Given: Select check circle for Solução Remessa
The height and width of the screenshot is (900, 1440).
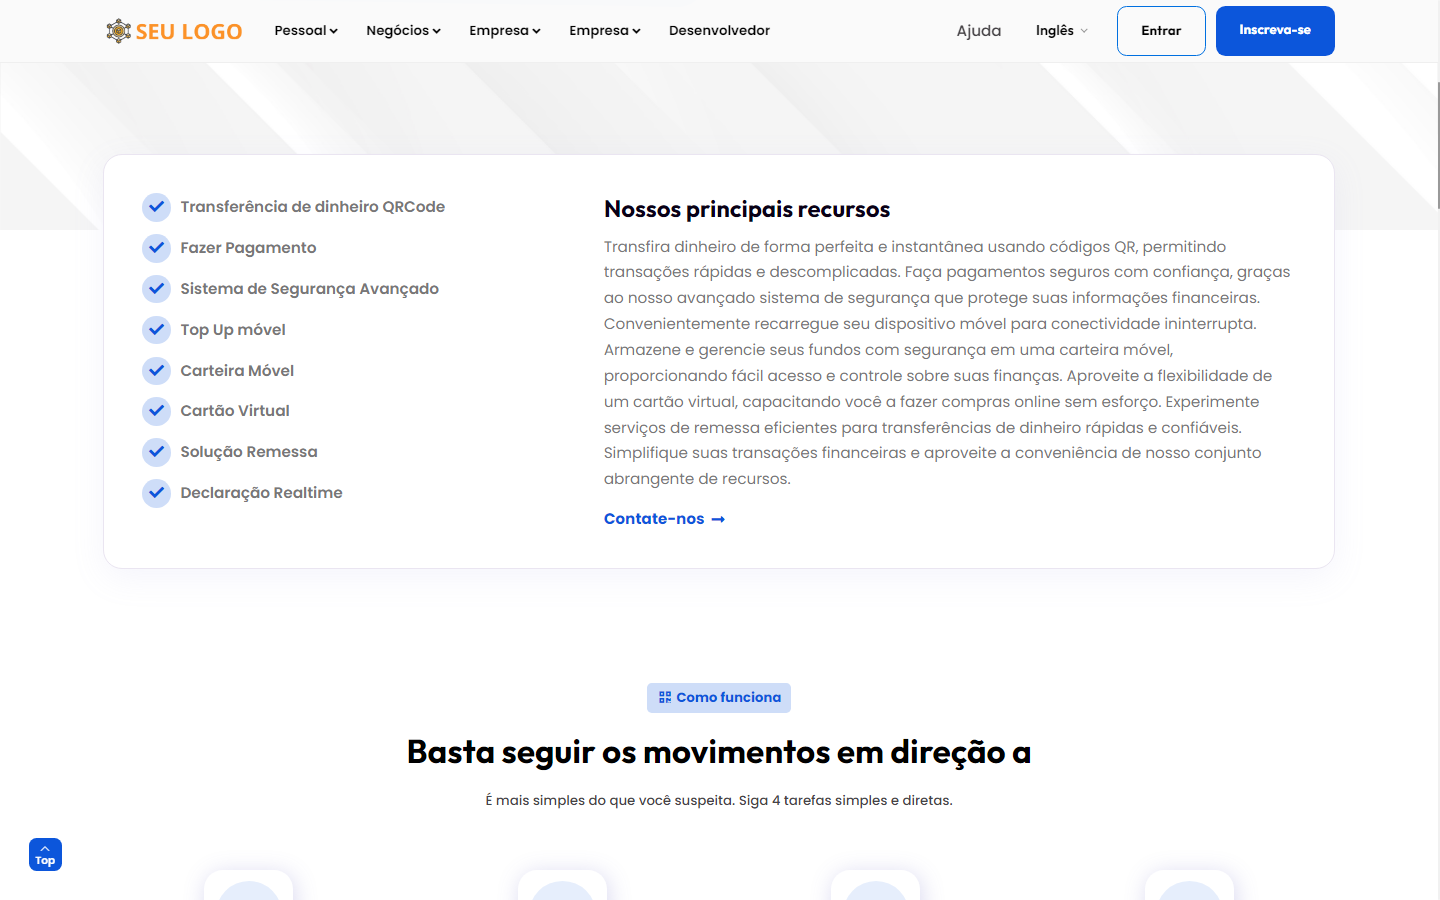Looking at the screenshot, I should tap(156, 452).
